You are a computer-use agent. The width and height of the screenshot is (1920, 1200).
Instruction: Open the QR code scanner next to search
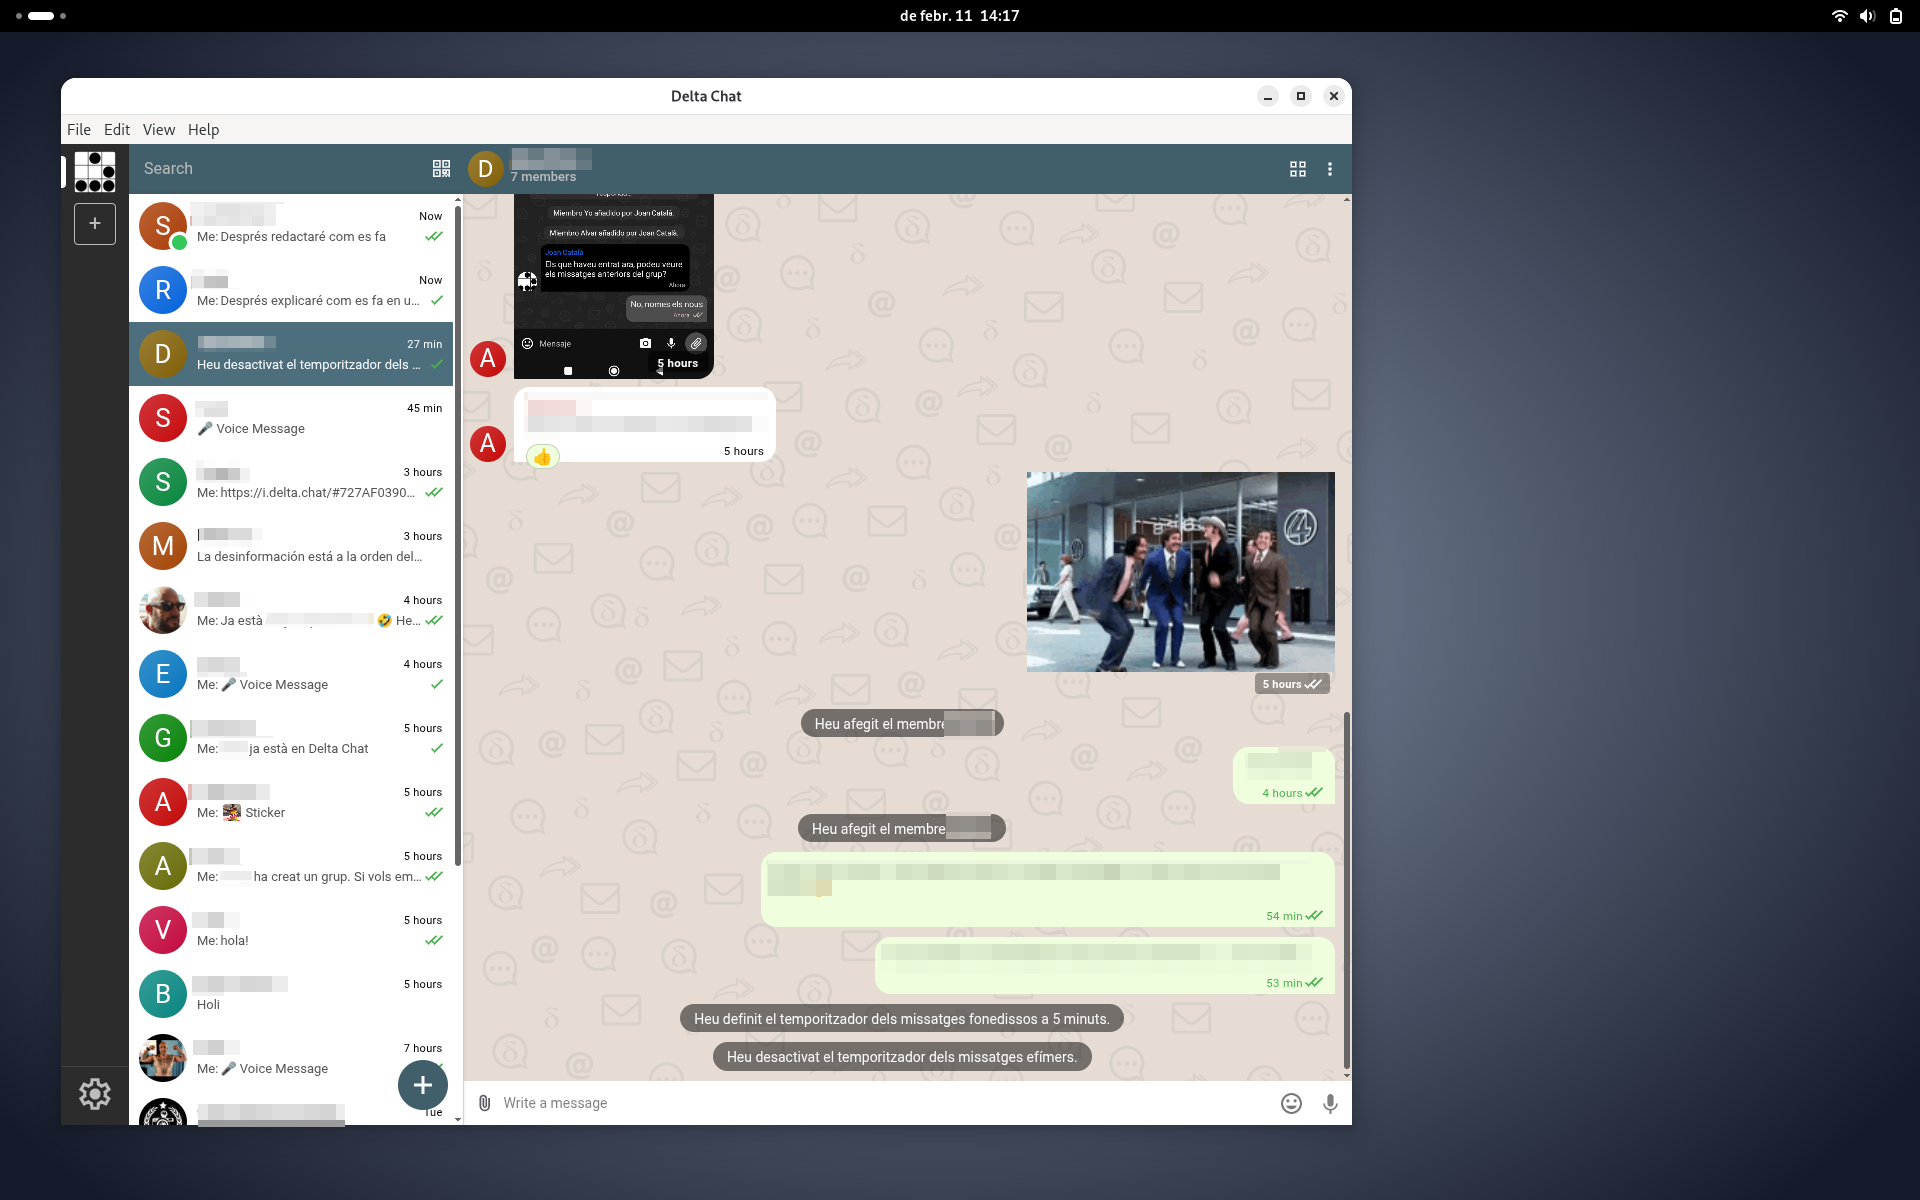[x=440, y=168]
